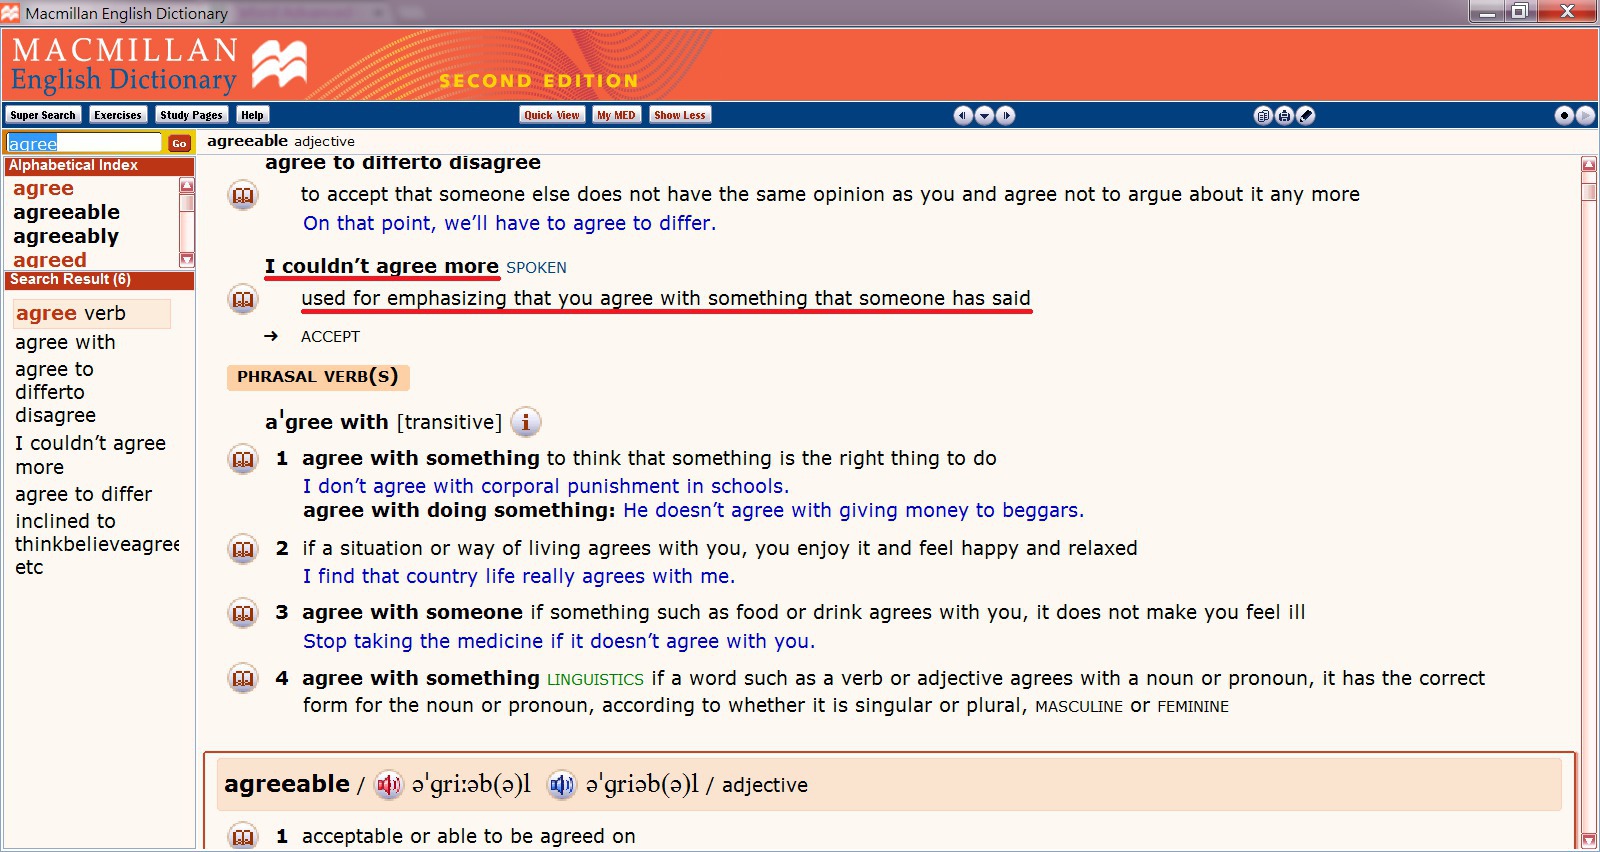Click the LINGUISTICS subject label
1600x852 pixels.
[595, 680]
